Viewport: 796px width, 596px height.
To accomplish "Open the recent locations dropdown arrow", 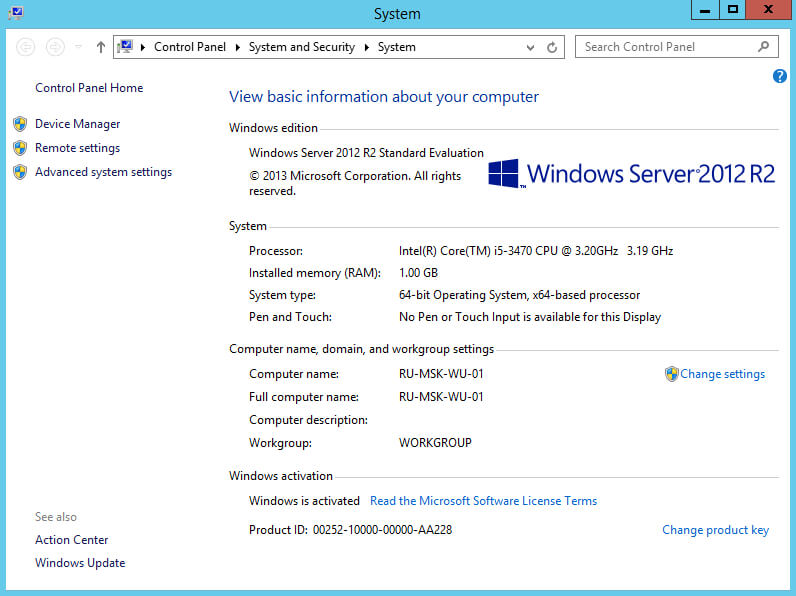I will tap(78, 47).
